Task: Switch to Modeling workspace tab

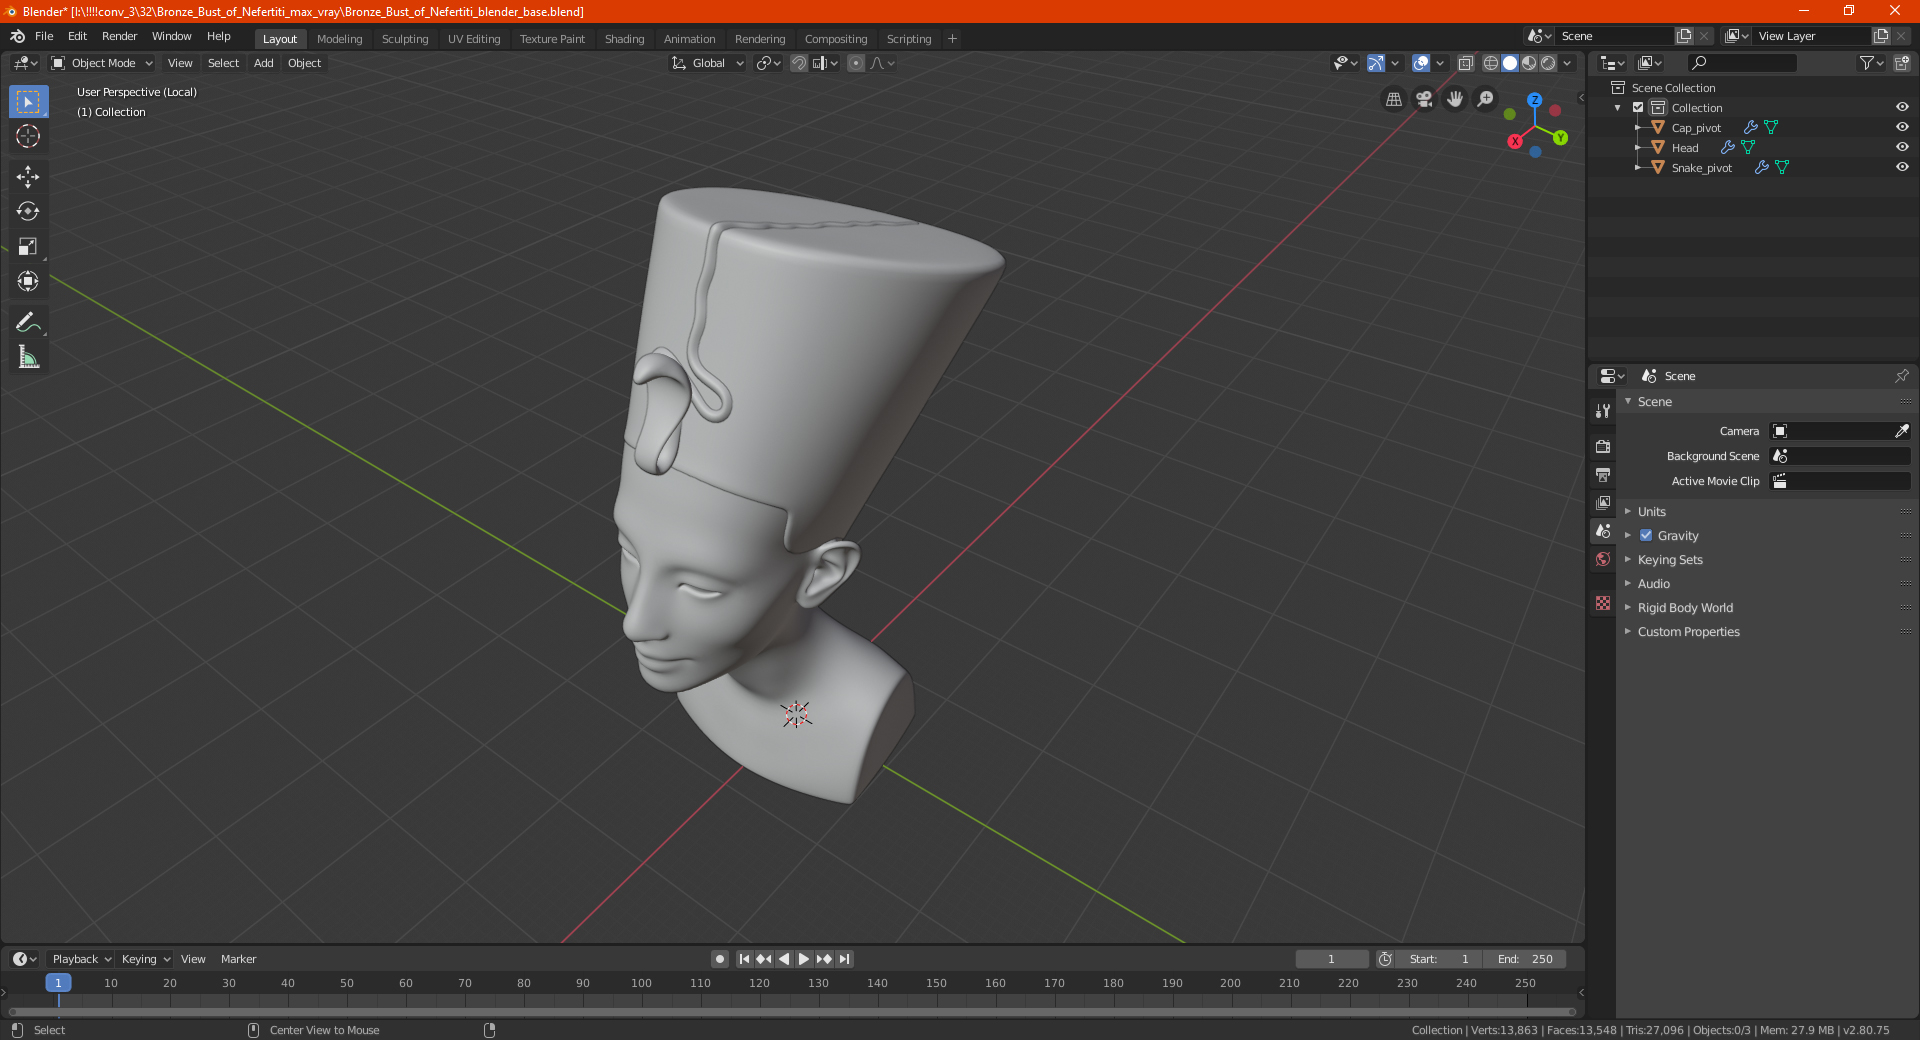Action: pos(339,39)
